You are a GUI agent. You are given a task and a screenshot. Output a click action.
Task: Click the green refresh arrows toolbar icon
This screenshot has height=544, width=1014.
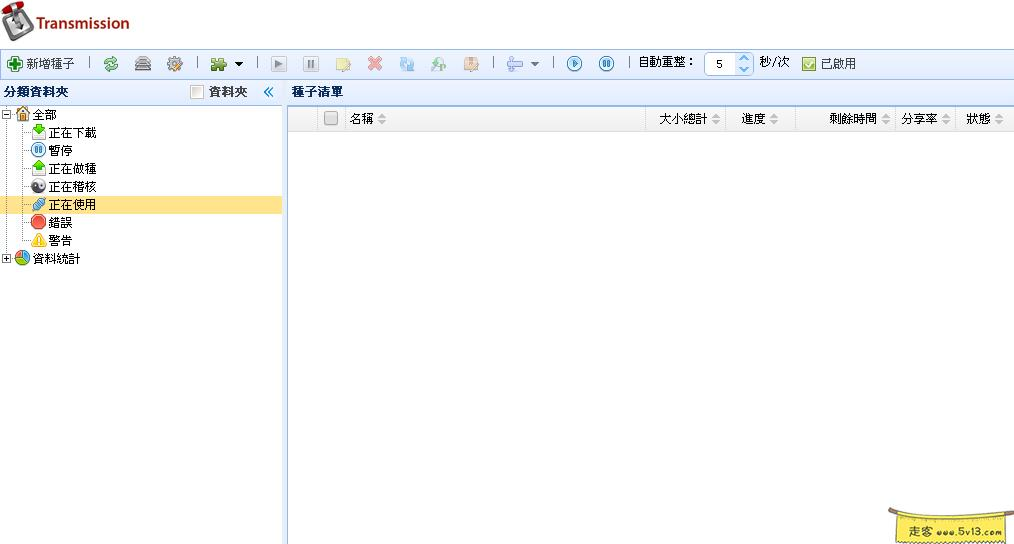click(111, 63)
